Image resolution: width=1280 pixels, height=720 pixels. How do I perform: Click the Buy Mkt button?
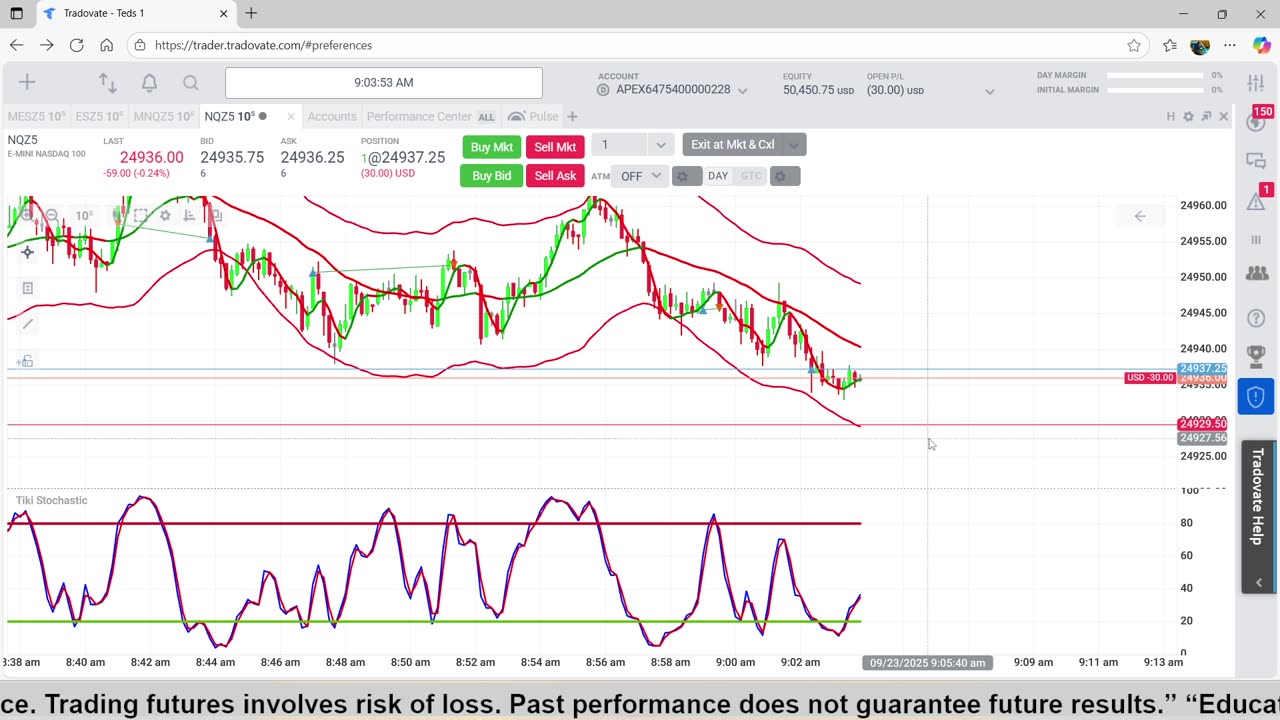click(491, 147)
